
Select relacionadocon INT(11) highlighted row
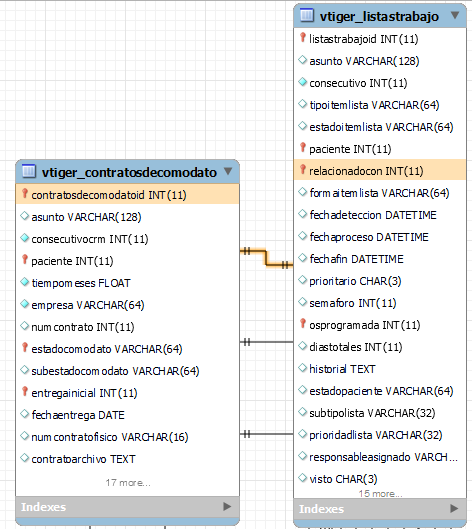point(380,171)
